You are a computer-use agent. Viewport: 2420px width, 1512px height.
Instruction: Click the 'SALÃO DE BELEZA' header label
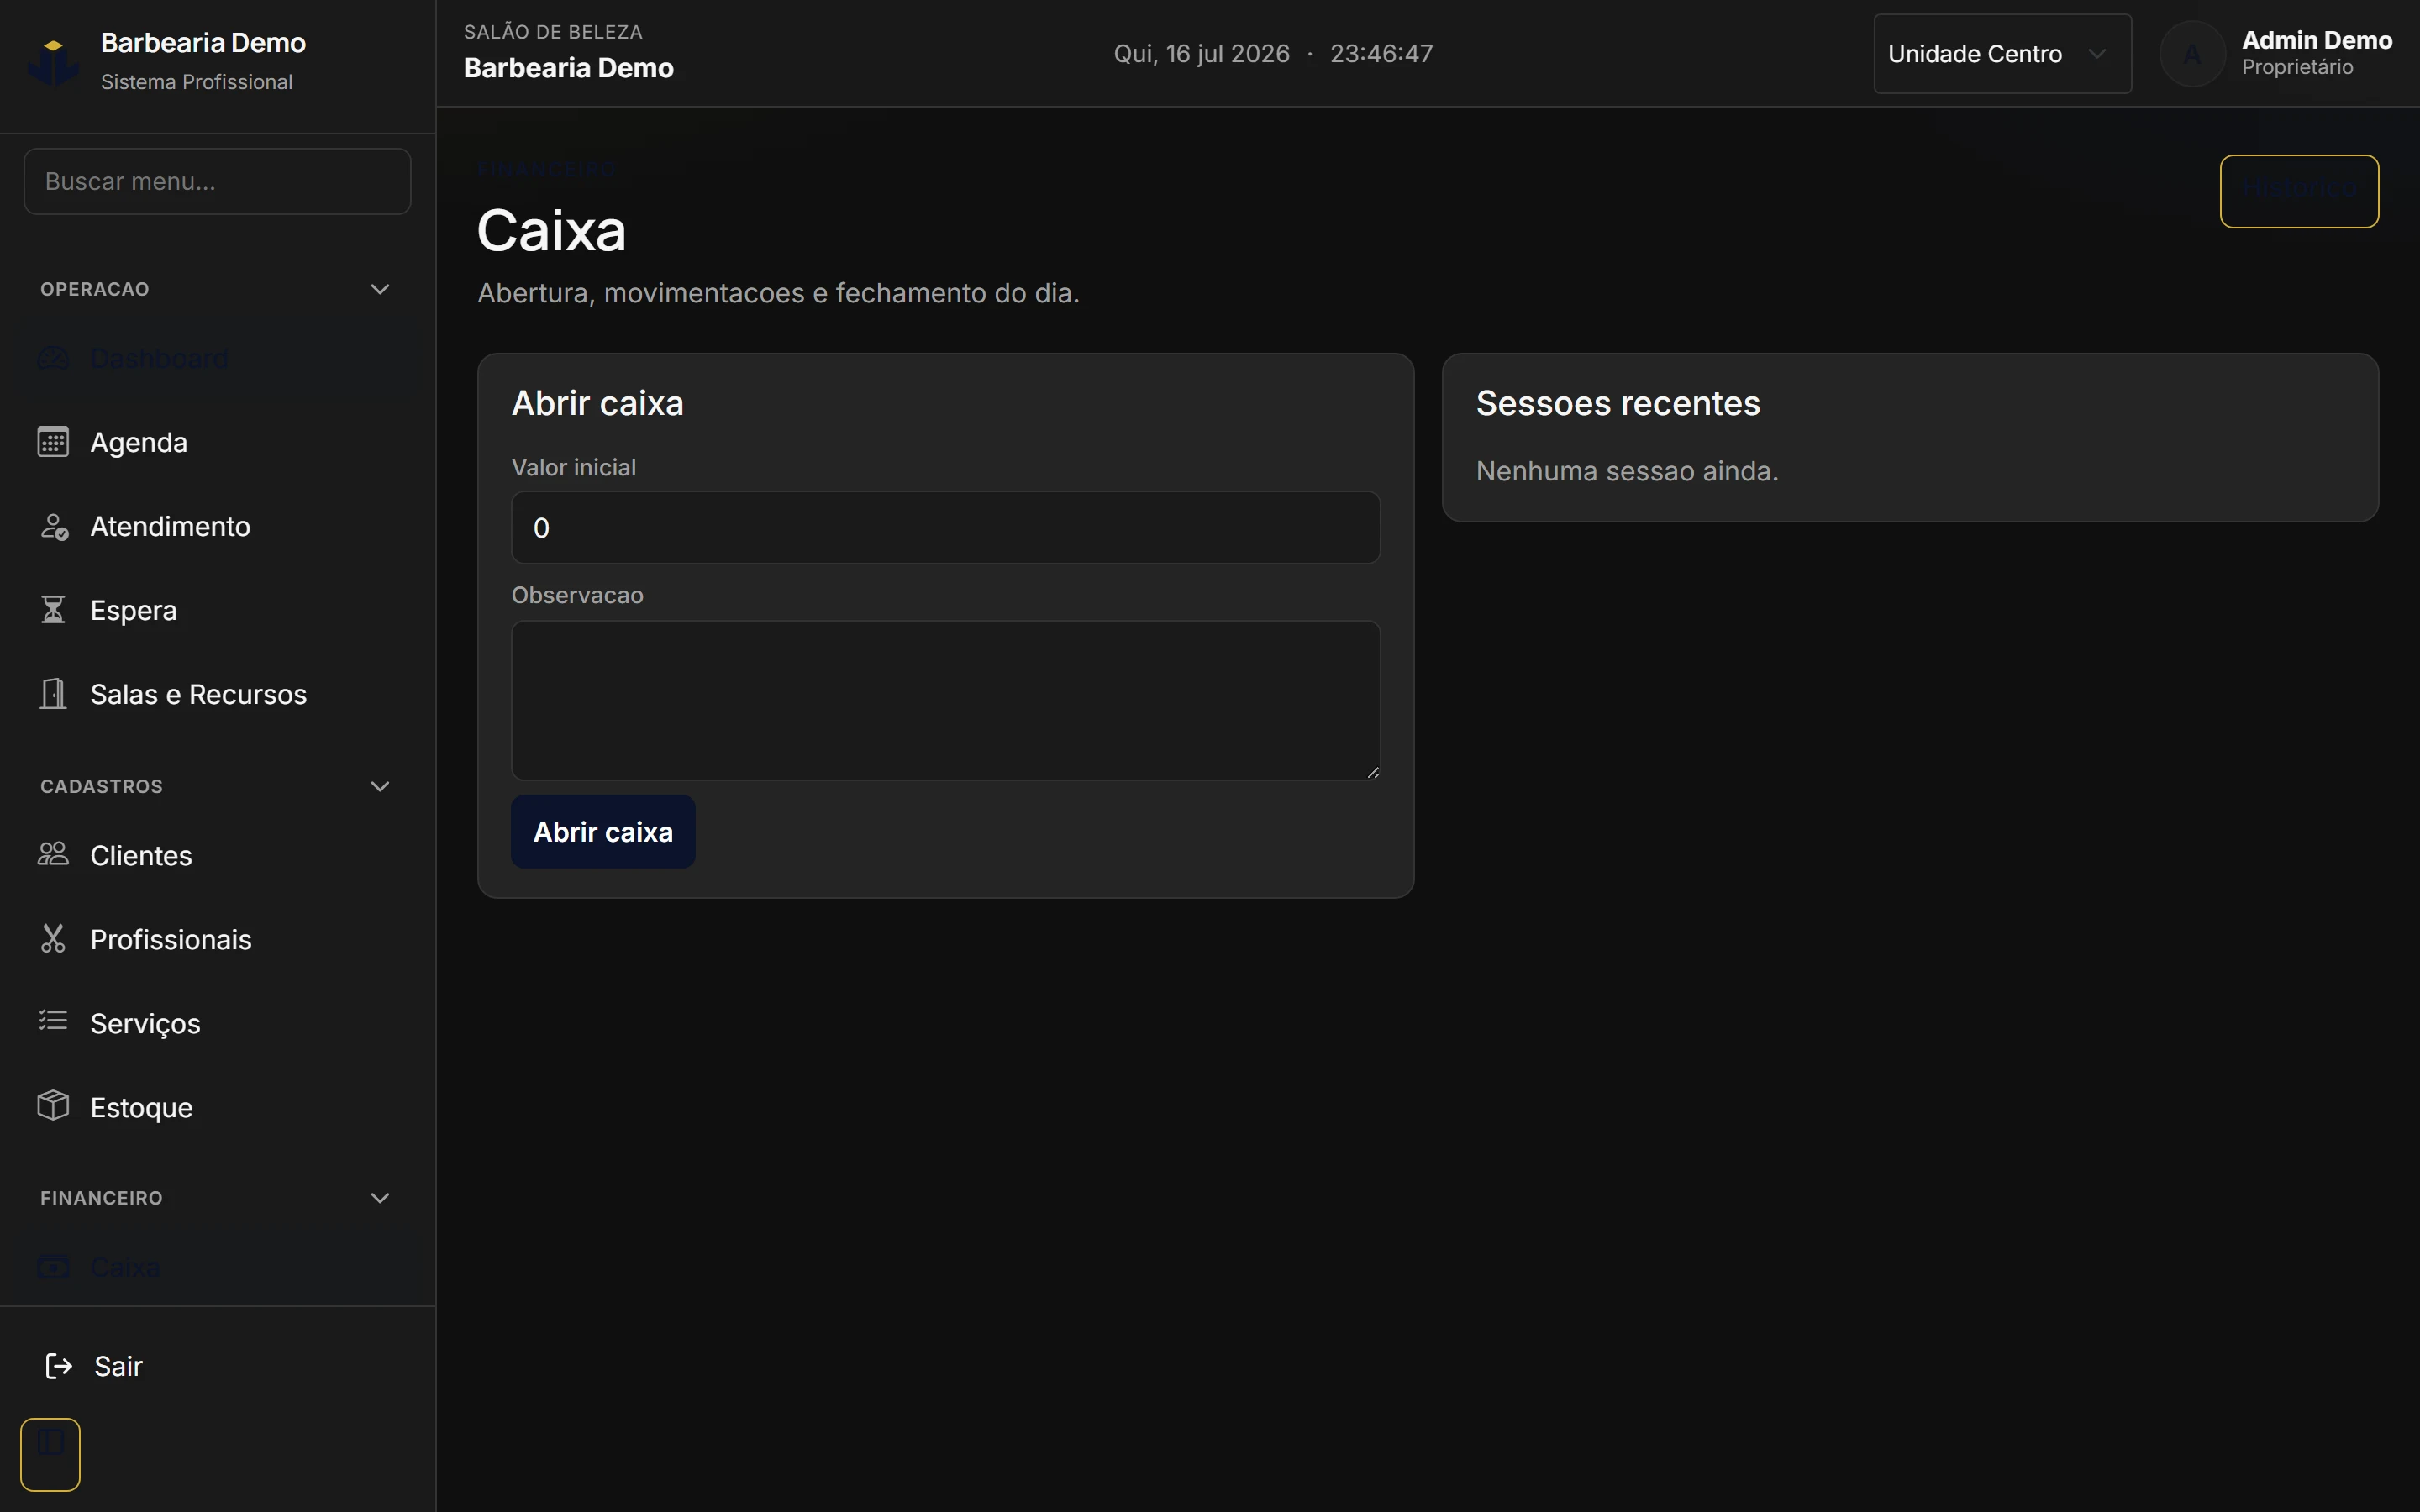[x=553, y=32]
